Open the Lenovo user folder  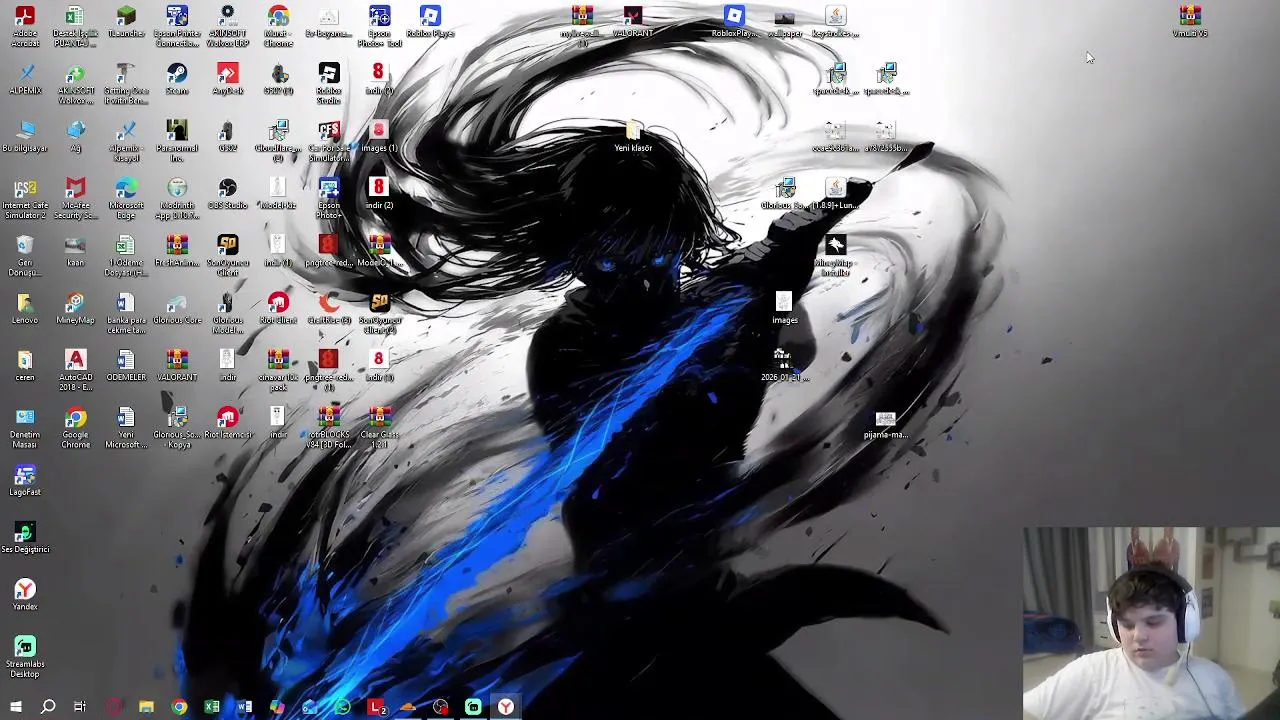25,309
